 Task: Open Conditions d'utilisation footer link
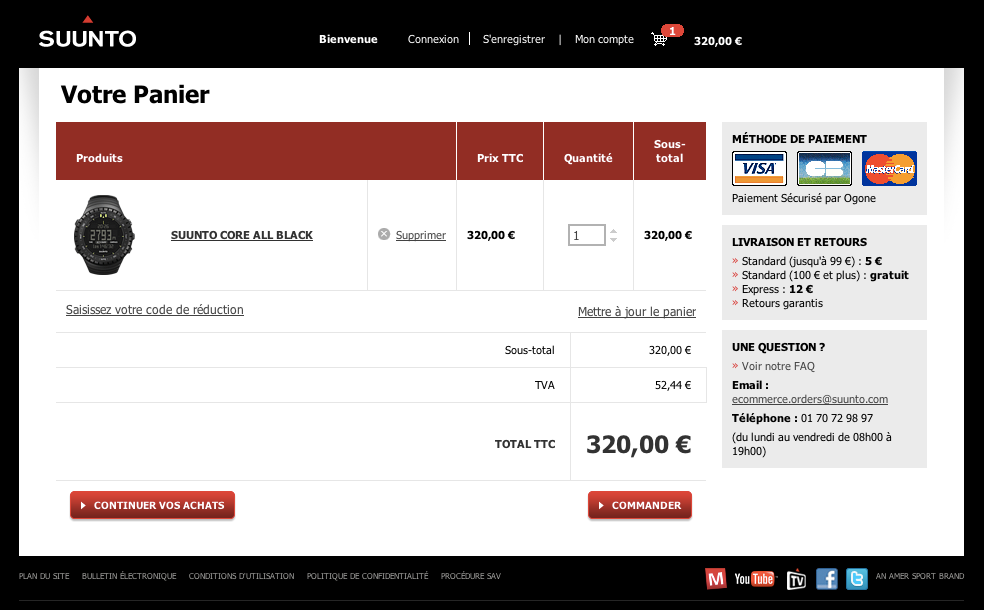pos(242,576)
